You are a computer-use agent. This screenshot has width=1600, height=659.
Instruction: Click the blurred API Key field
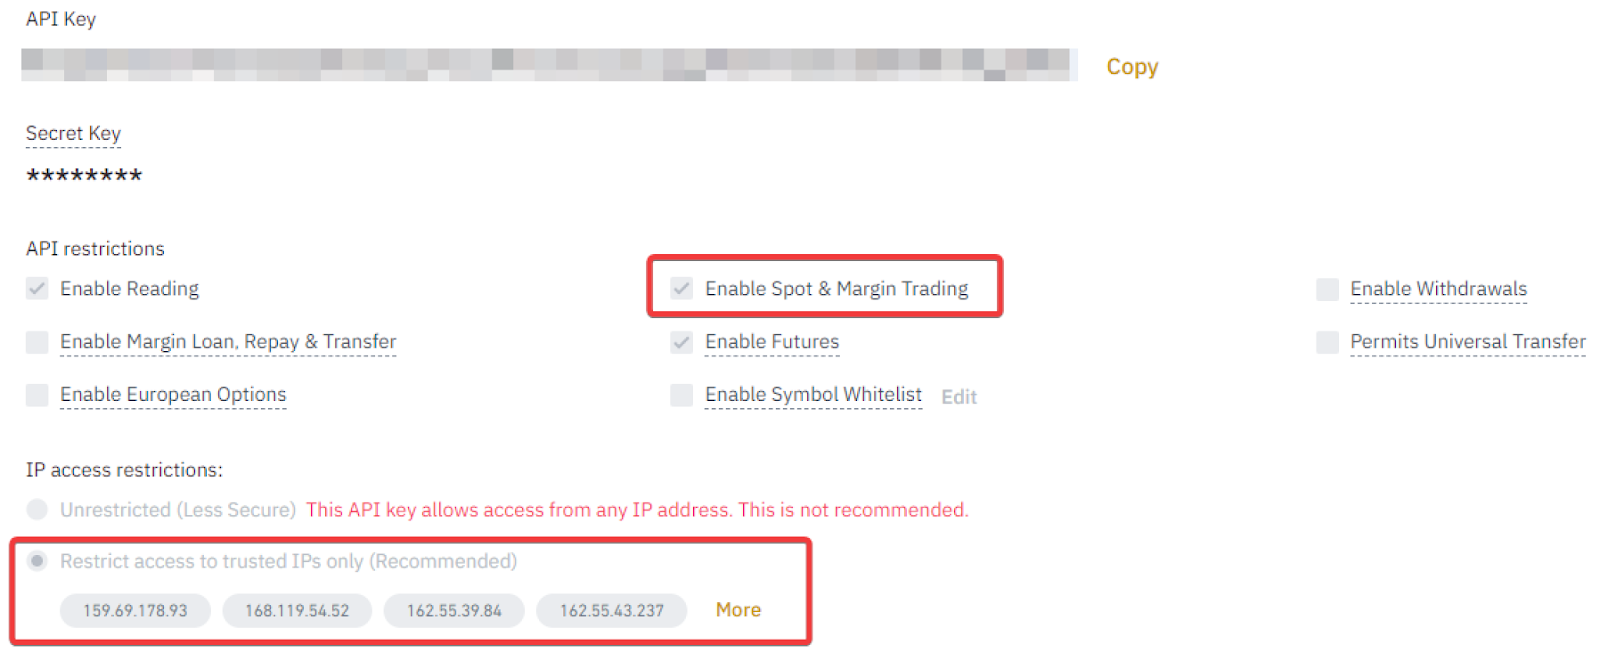[548, 65]
